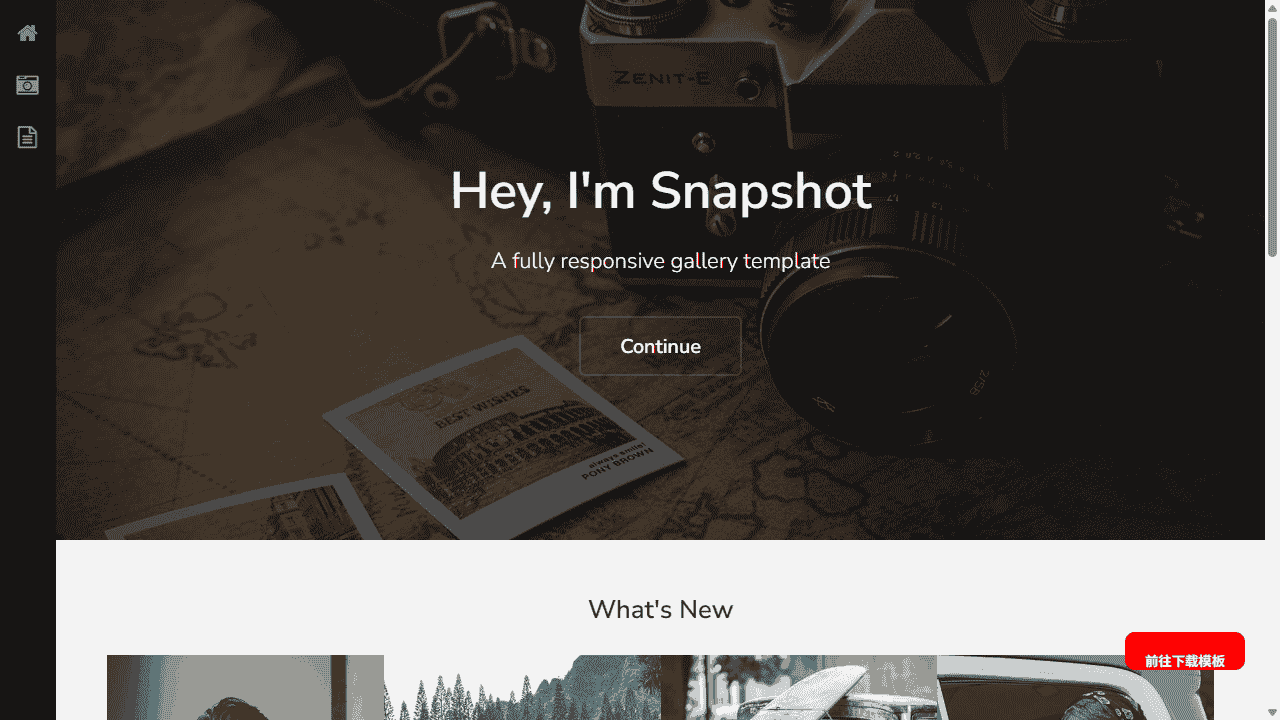Click the "Hey, I'm Snapshot" heading

pos(660,191)
